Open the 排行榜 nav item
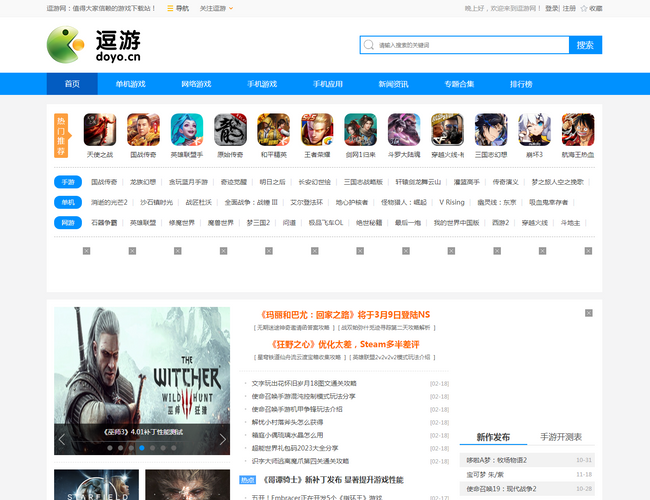 [521, 84]
